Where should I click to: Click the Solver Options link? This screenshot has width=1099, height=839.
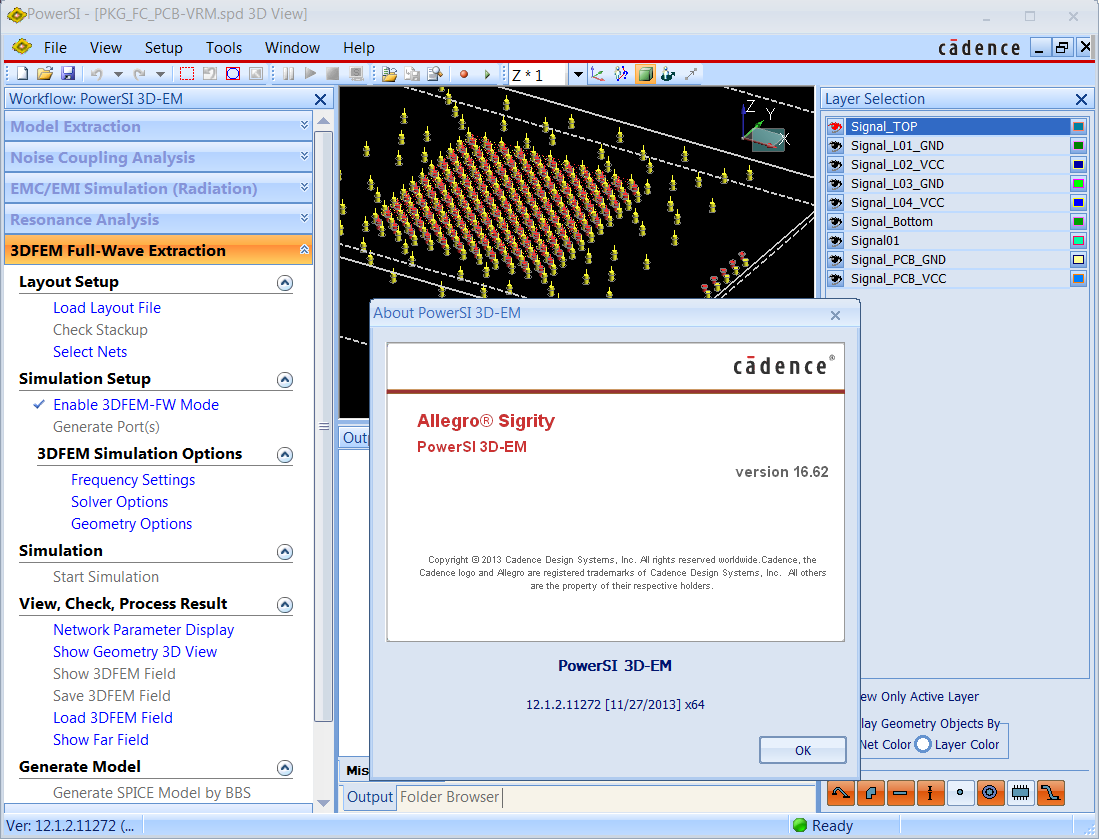pos(119,502)
